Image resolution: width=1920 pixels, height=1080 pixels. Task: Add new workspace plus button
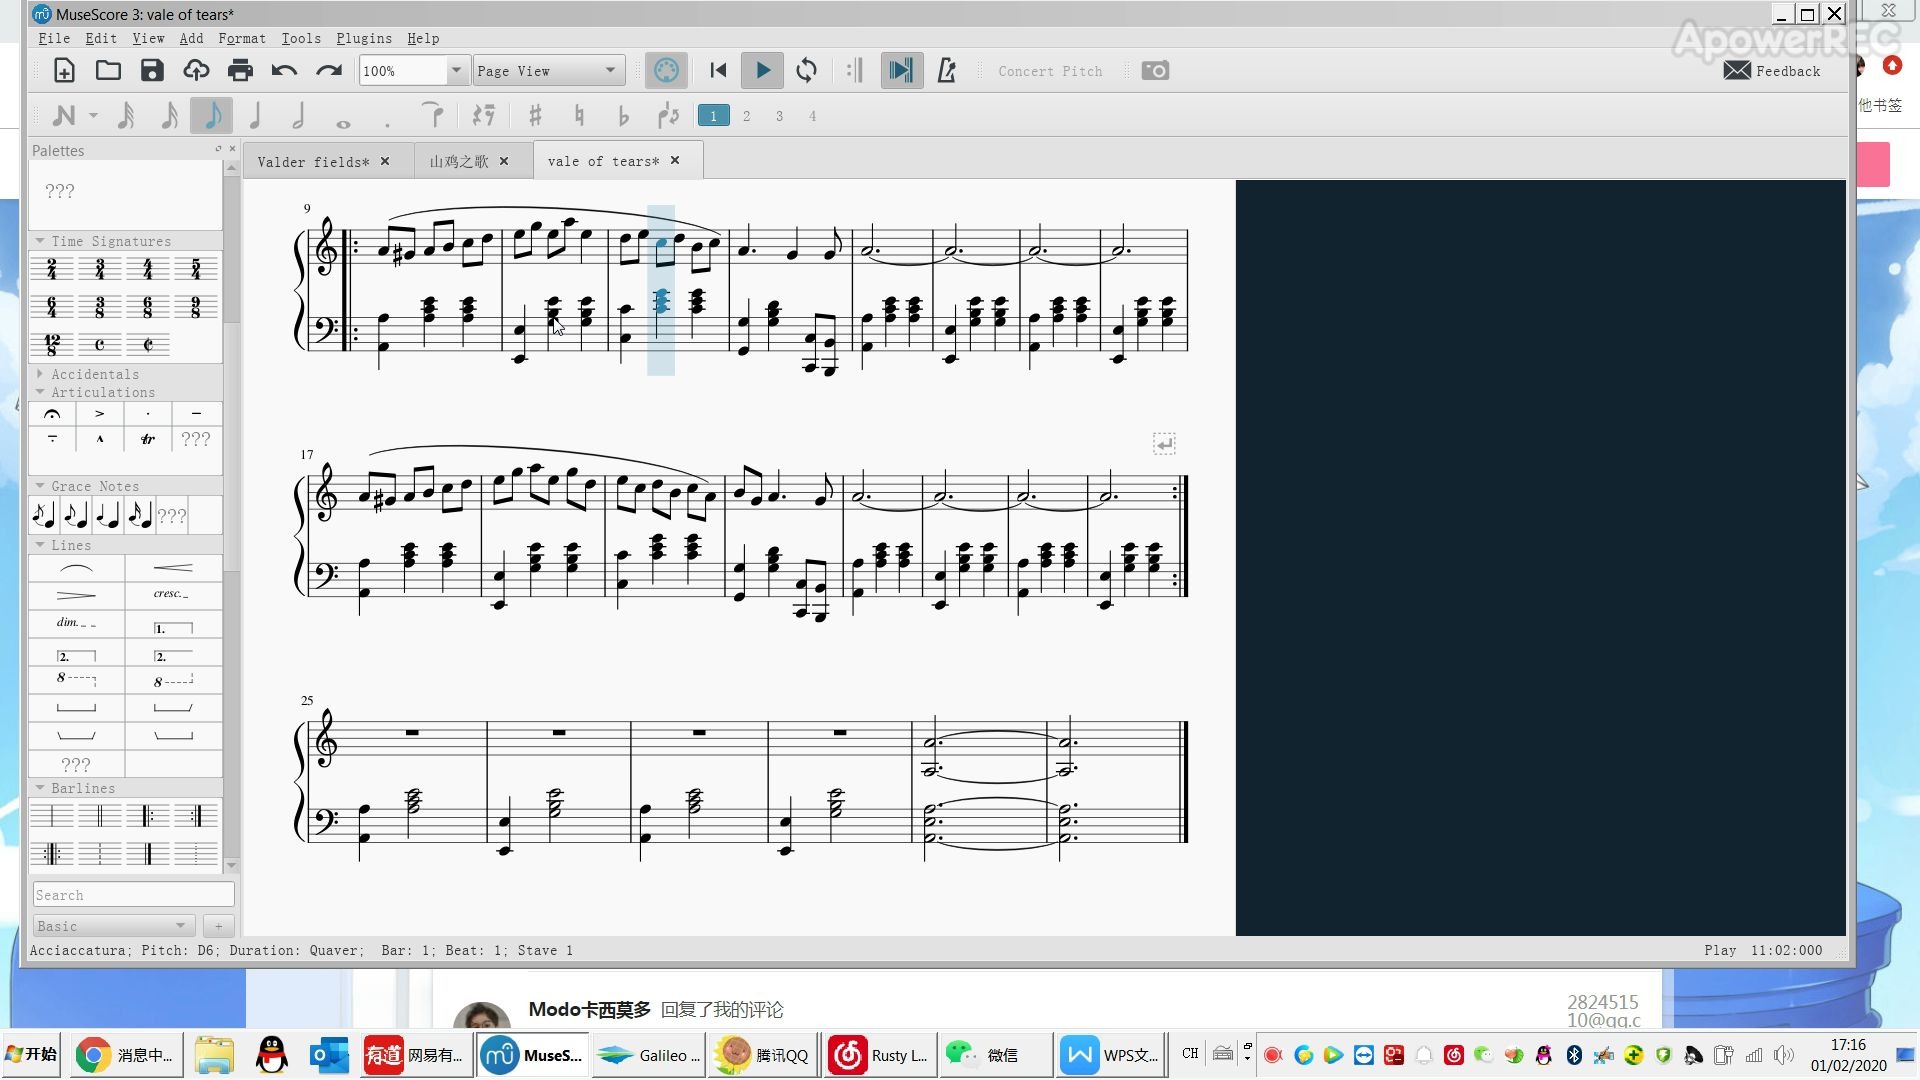pos(218,926)
